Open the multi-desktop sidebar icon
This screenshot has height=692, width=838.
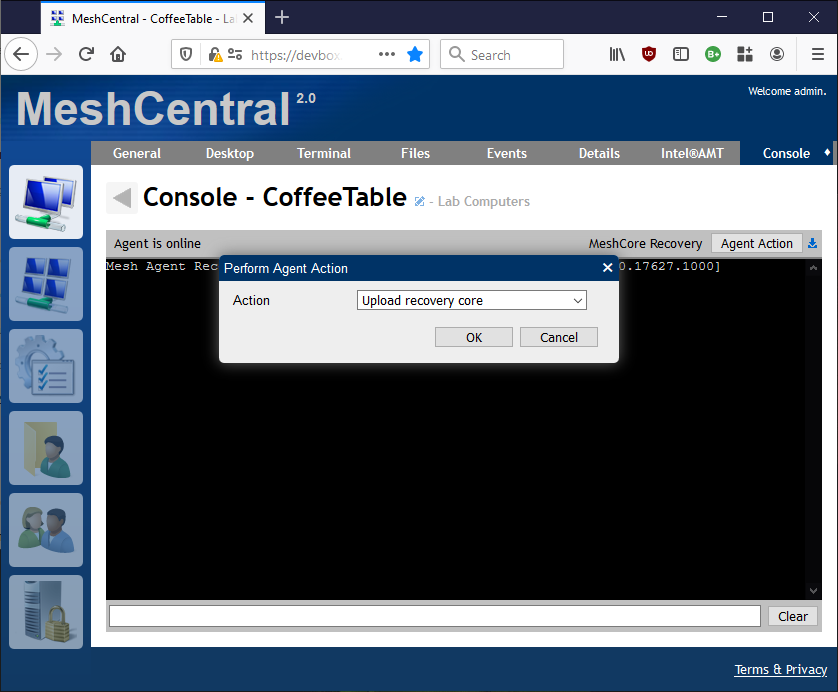pyautogui.click(x=46, y=284)
